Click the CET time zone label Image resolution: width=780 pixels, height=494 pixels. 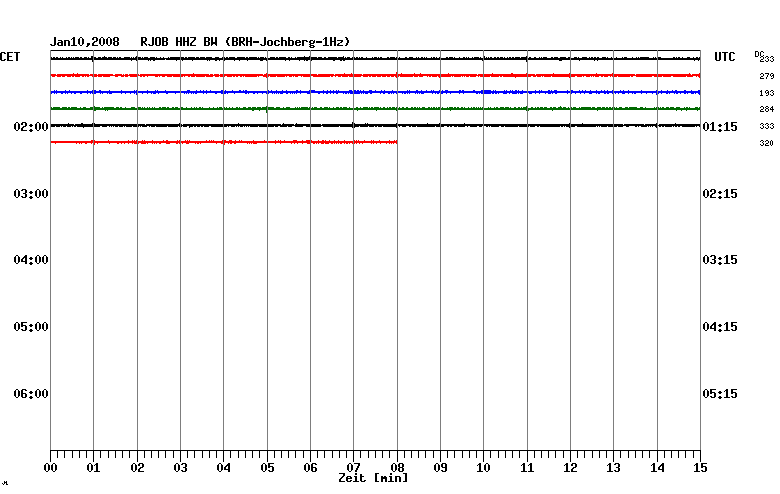coord(10,57)
